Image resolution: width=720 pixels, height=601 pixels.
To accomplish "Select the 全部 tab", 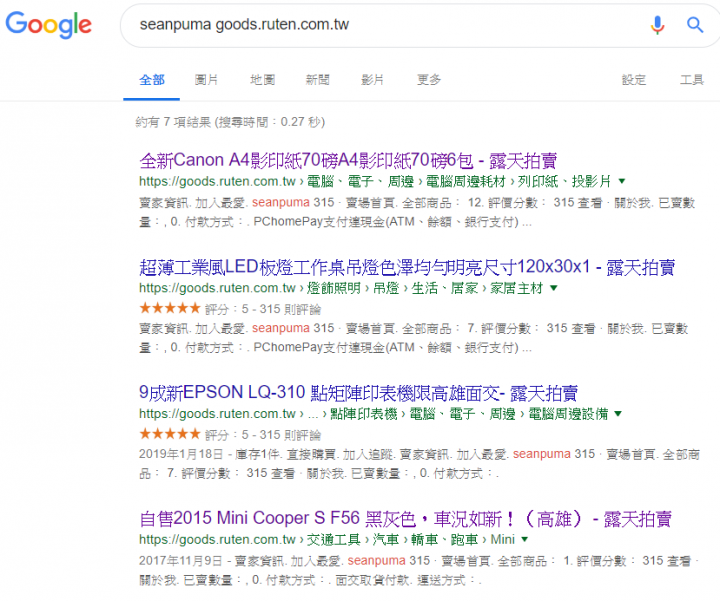I will [x=152, y=80].
